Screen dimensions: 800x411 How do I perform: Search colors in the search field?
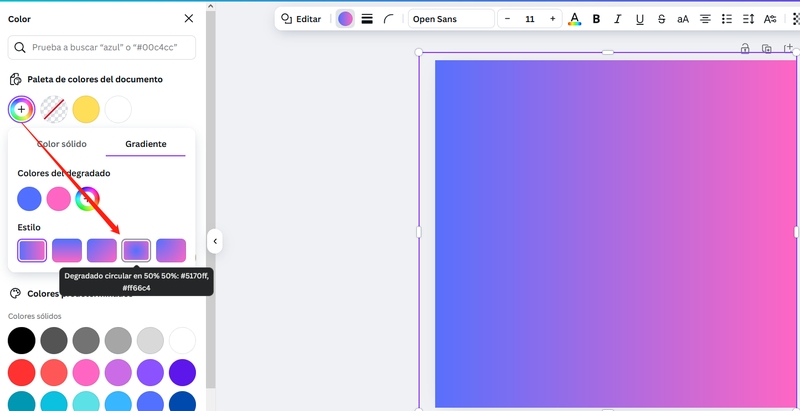click(102, 47)
